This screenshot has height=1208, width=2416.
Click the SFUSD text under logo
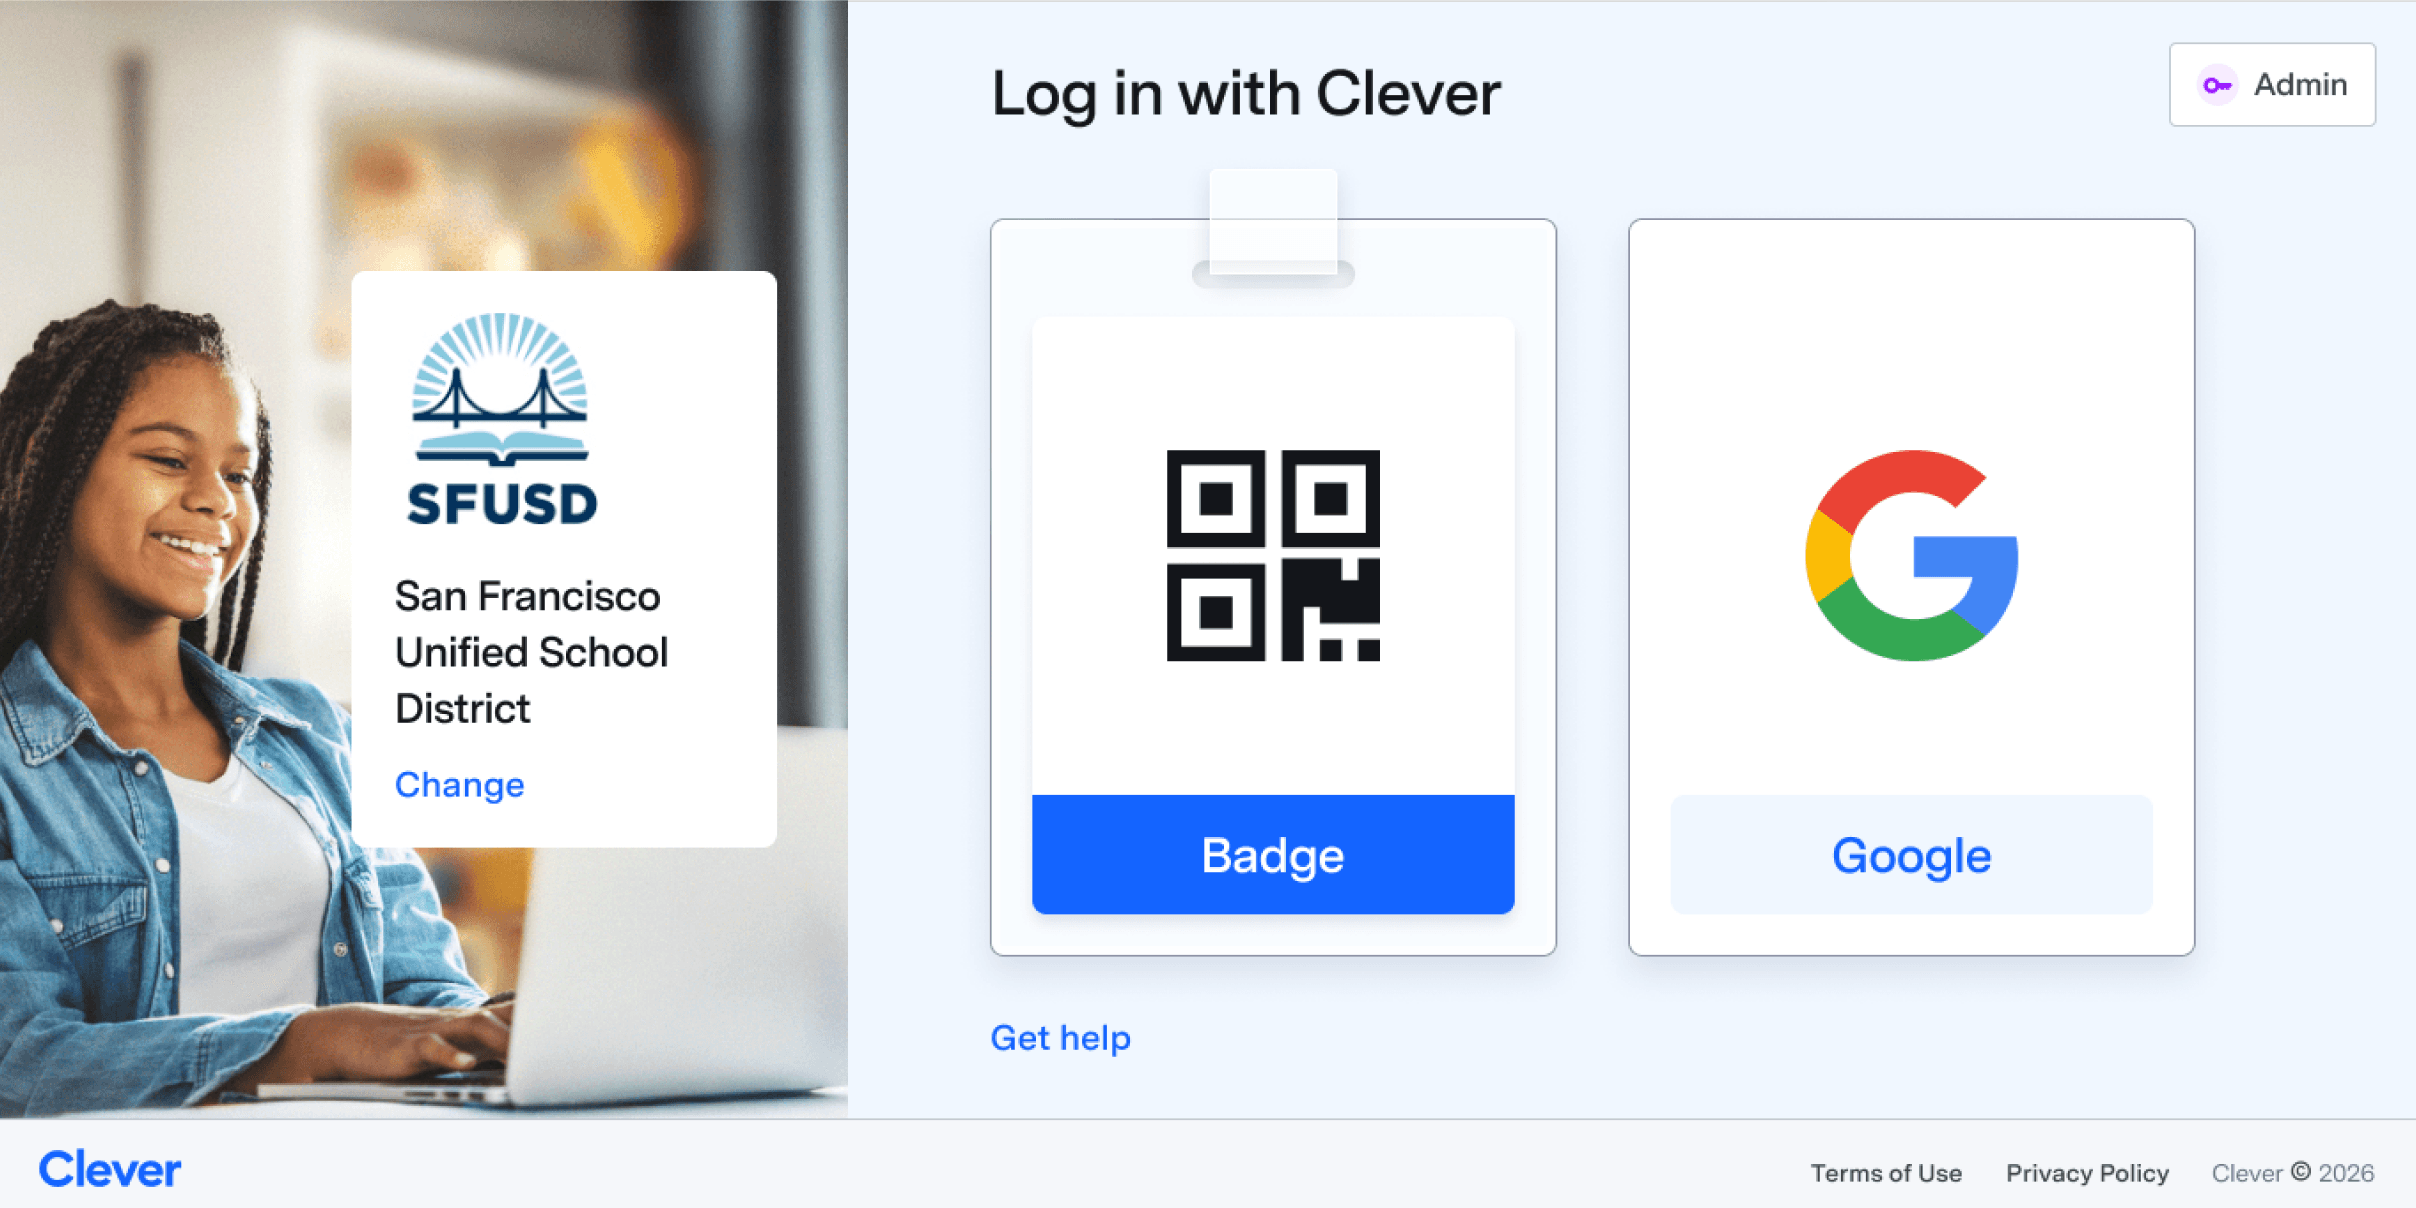click(x=501, y=504)
